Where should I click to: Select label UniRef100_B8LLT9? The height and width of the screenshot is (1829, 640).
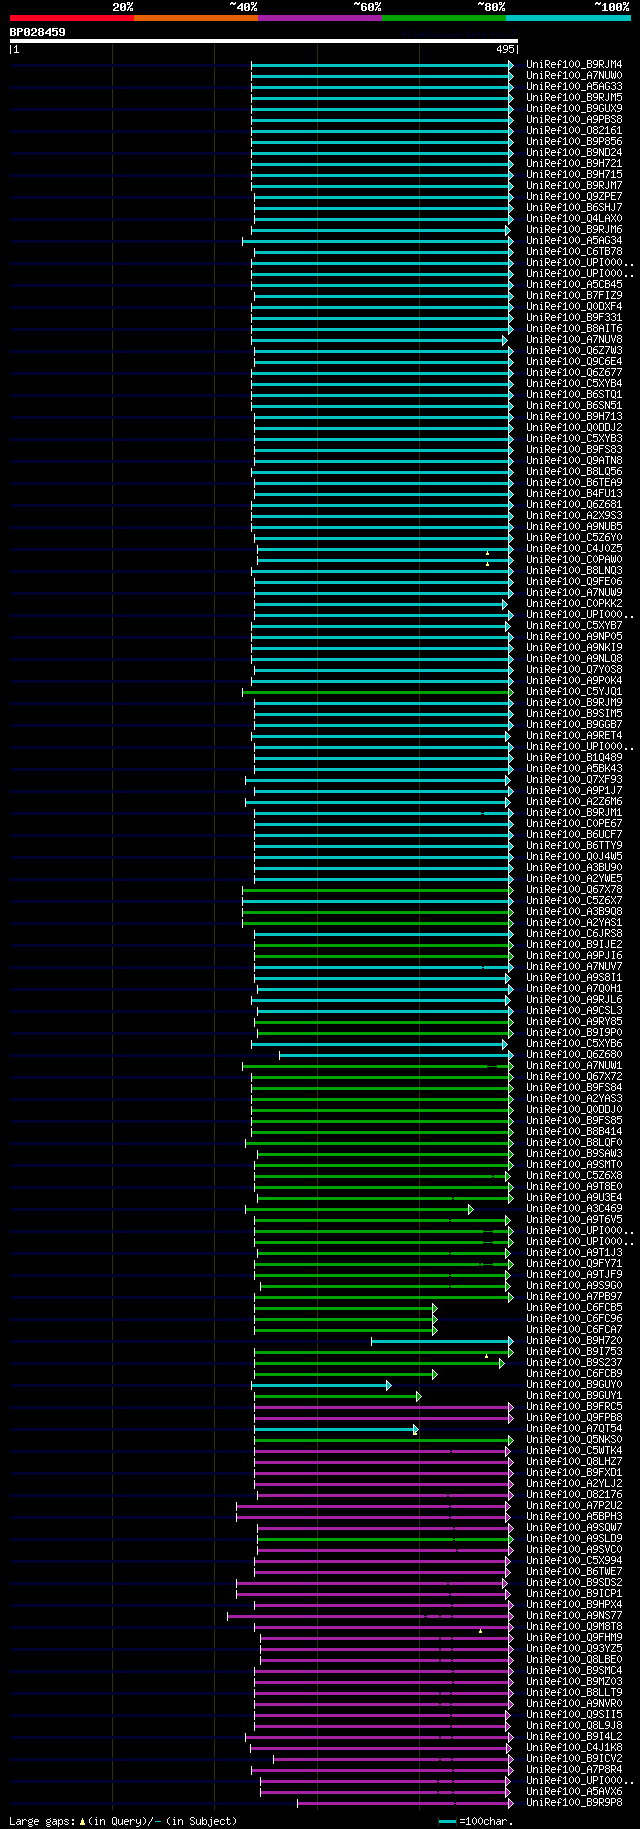pyautogui.click(x=574, y=1693)
